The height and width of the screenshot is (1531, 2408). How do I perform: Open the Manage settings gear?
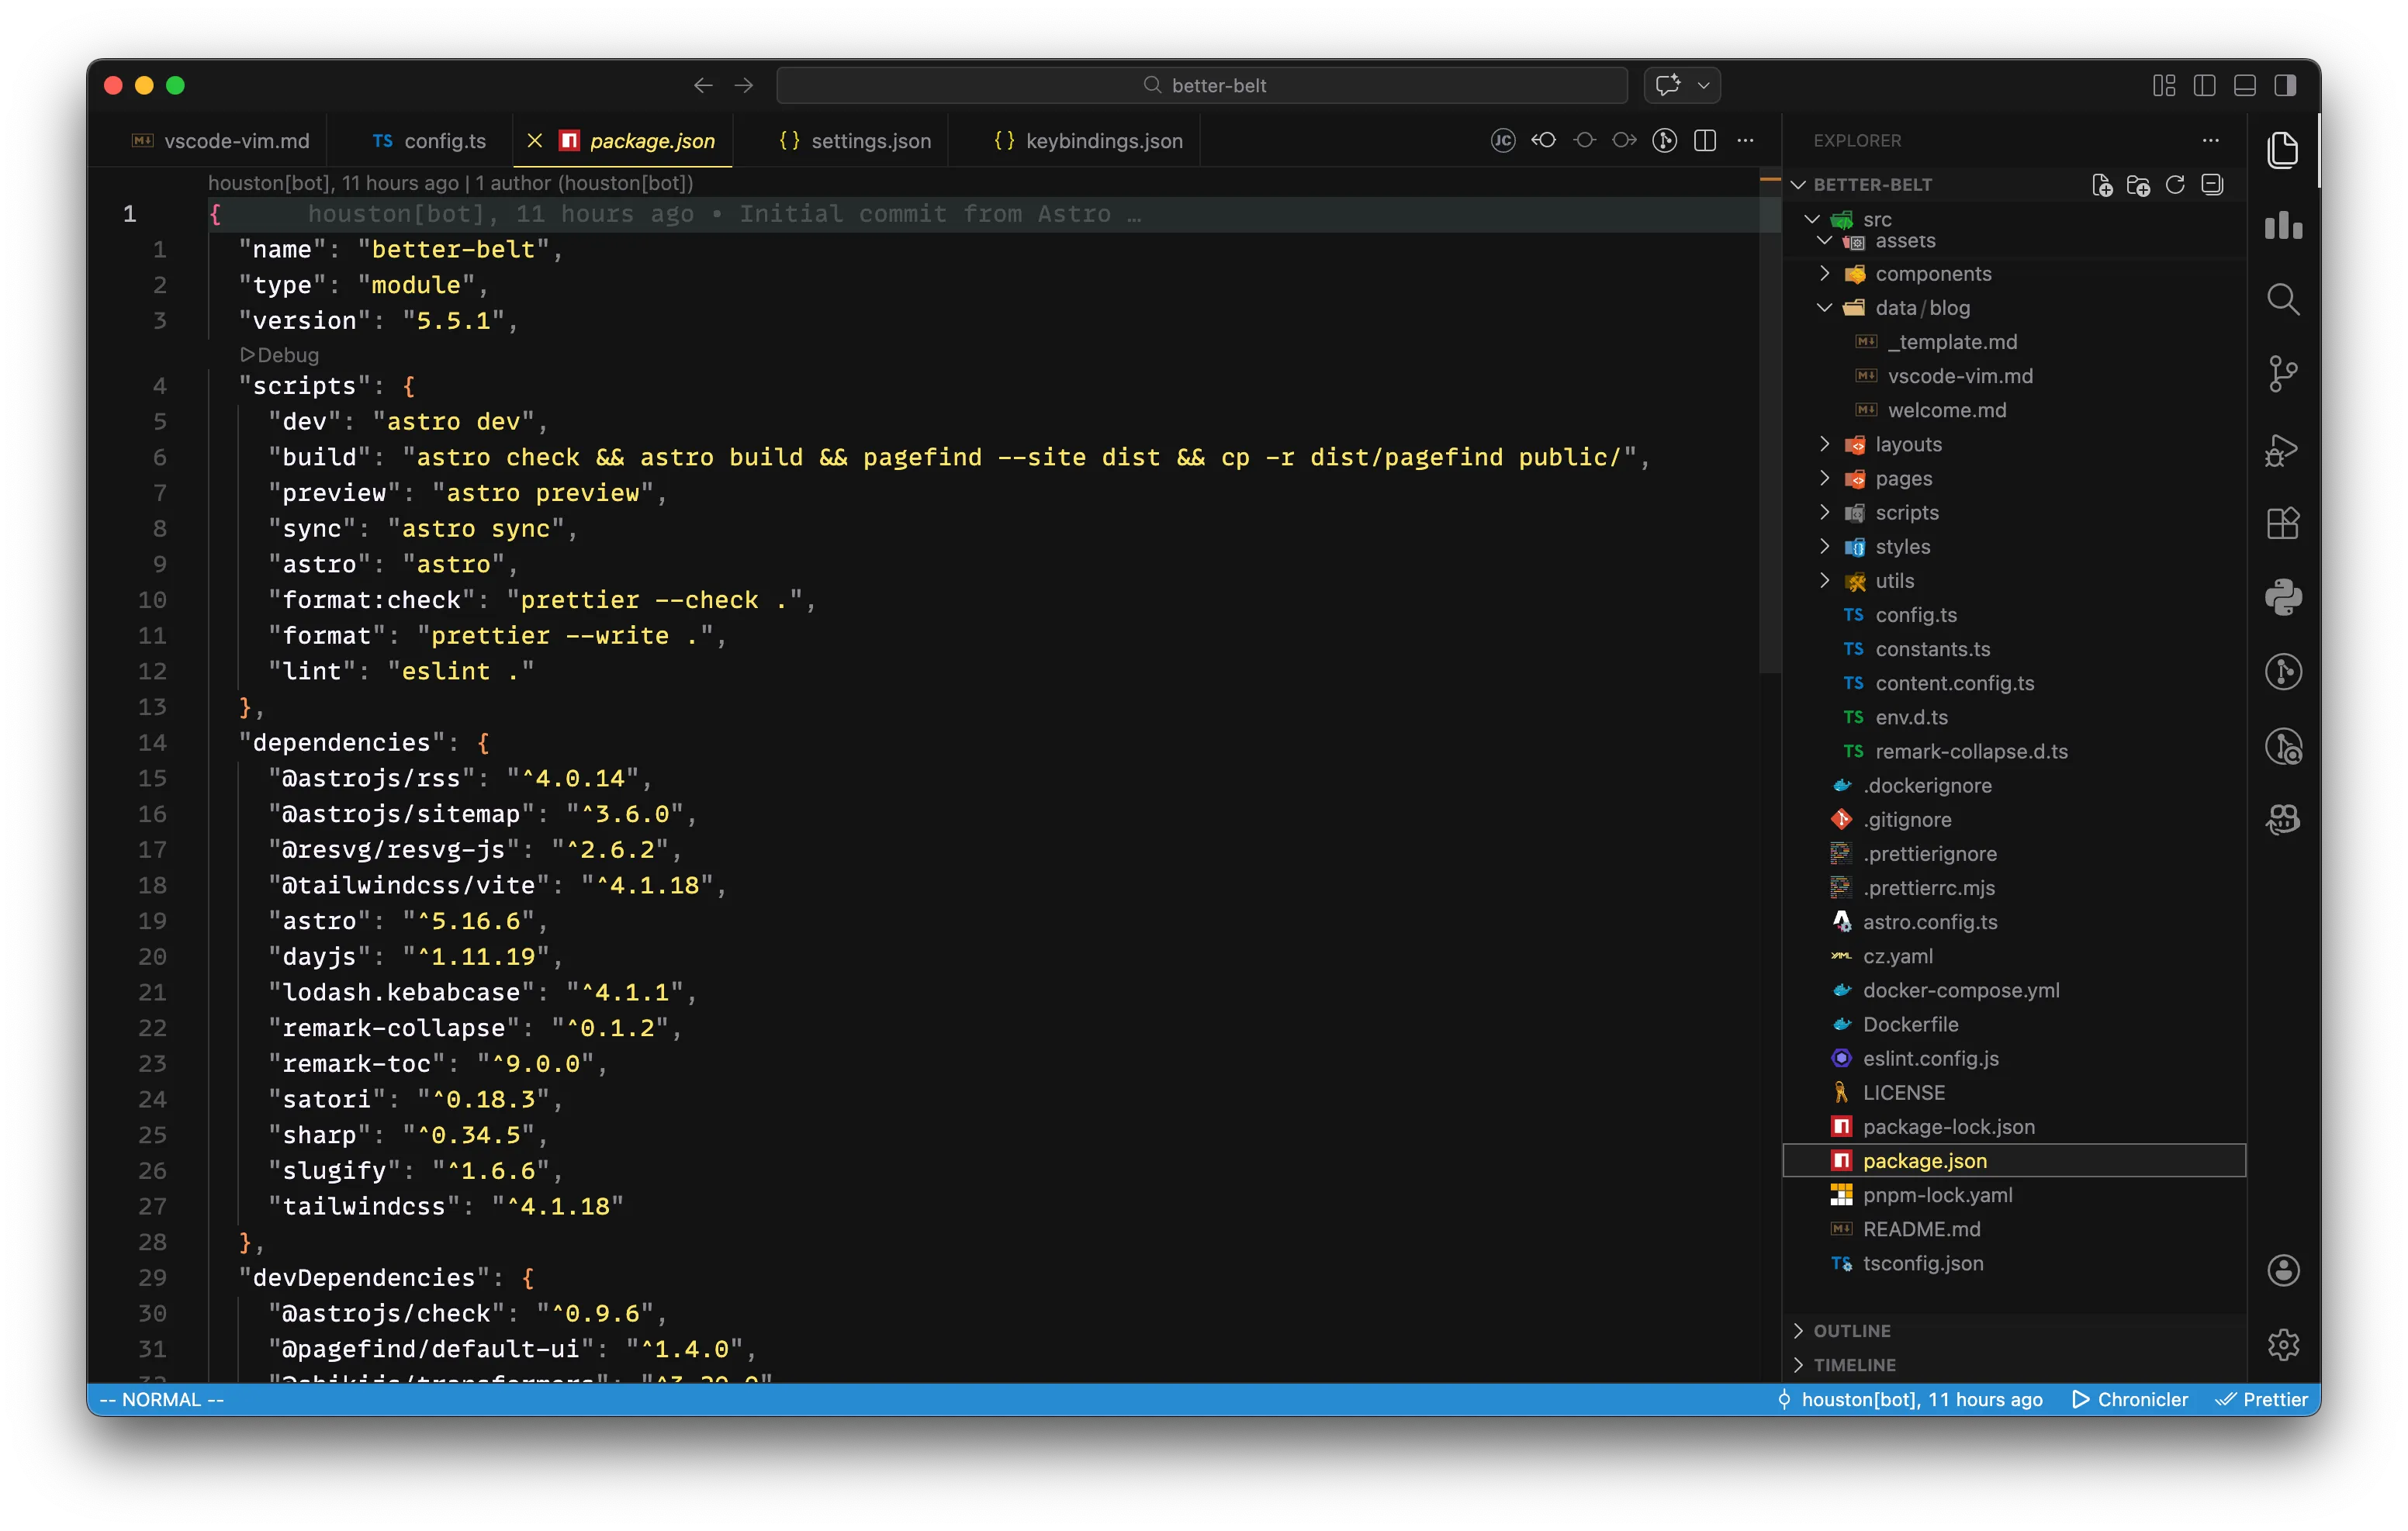(2282, 1344)
